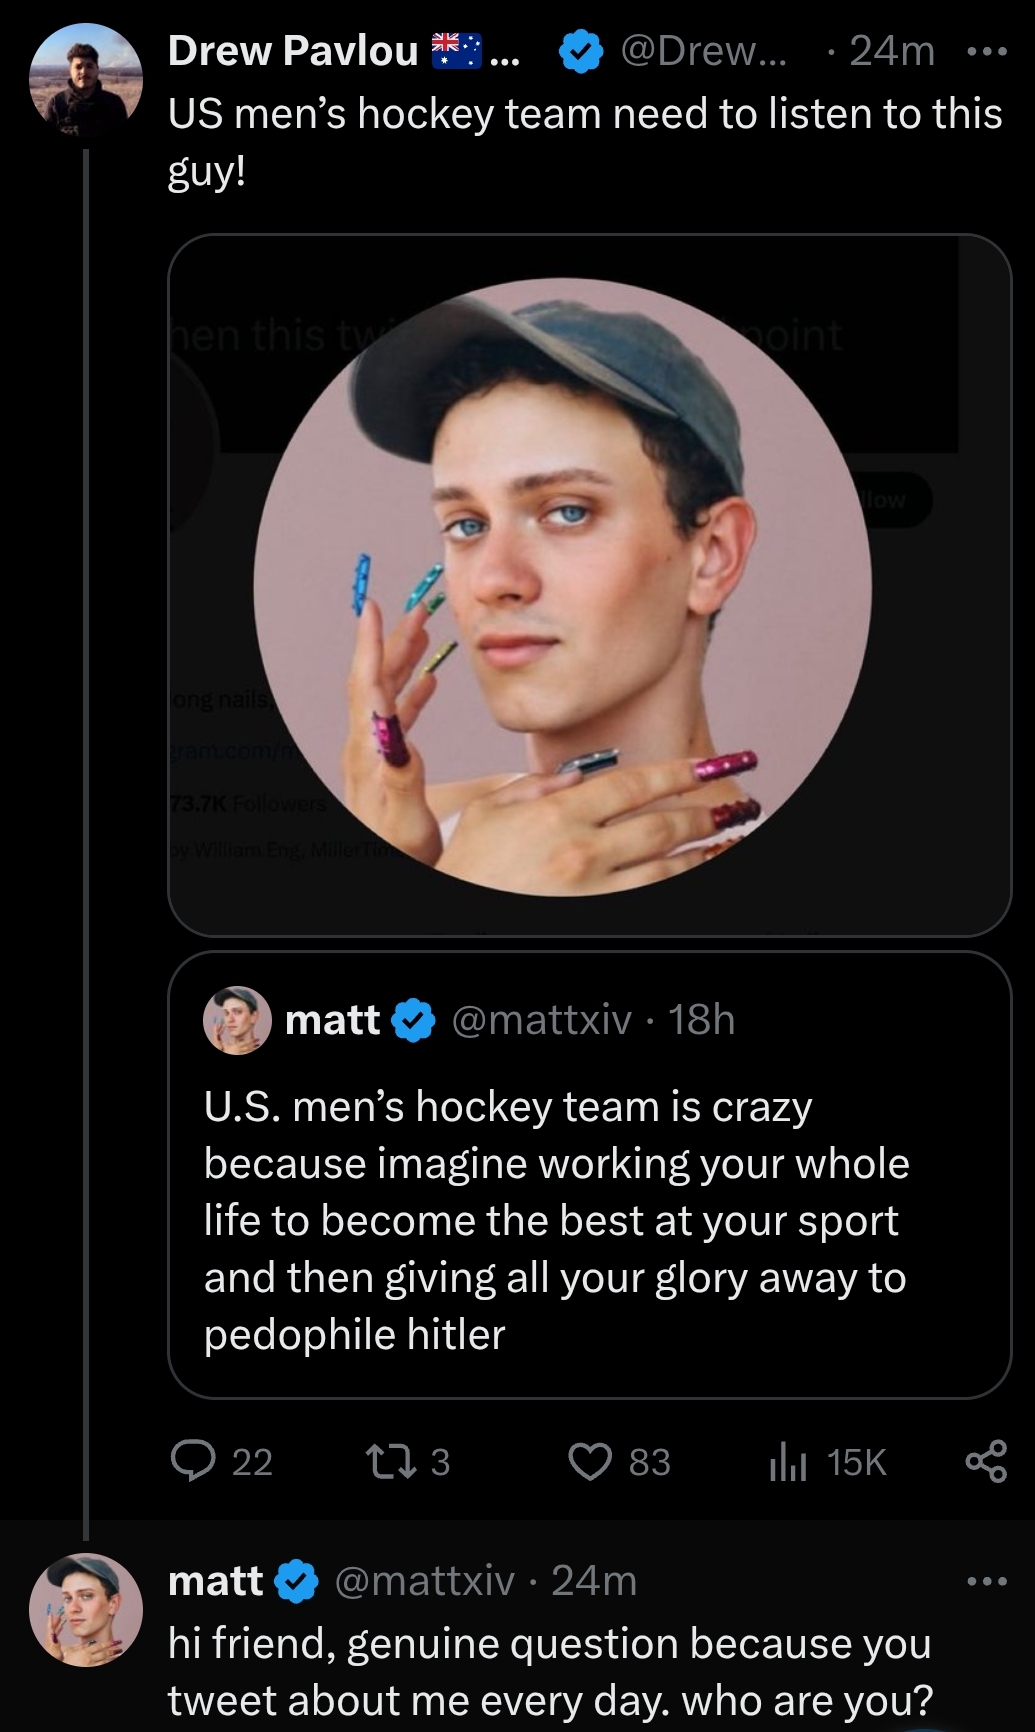Tap matt's name in the reply

point(215,1581)
